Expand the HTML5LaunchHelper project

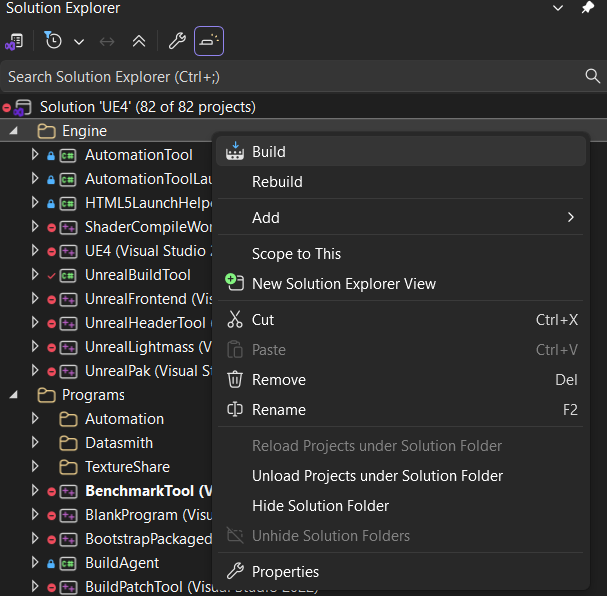pos(34,202)
